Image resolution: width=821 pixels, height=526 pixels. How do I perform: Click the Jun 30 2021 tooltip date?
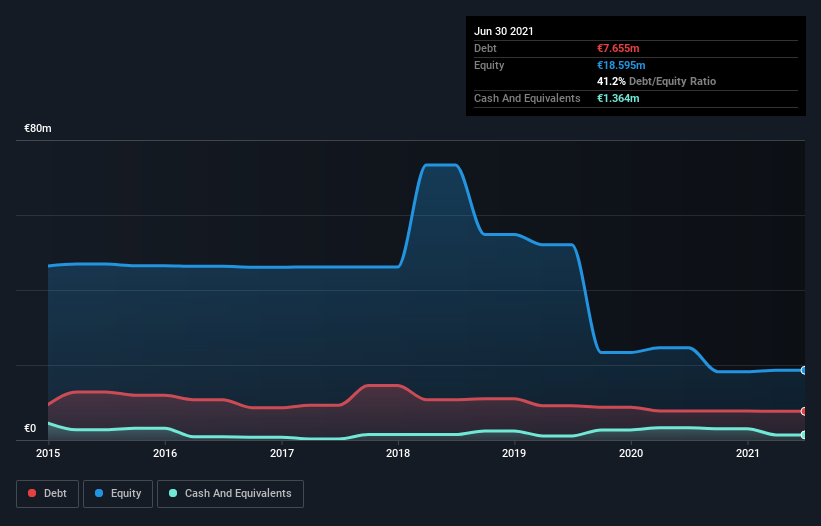[x=504, y=31]
